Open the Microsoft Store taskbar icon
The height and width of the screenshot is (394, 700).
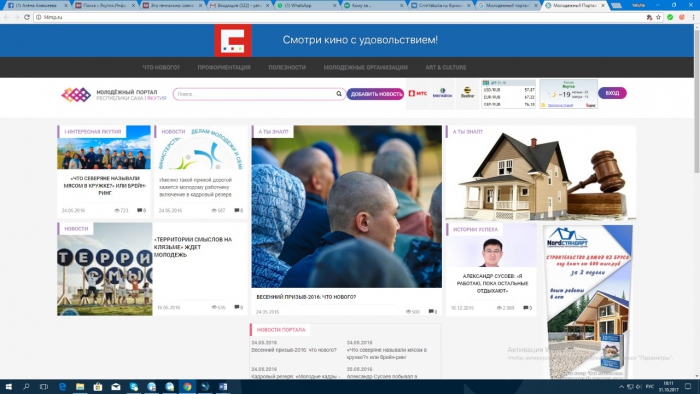pyautogui.click(x=98, y=387)
